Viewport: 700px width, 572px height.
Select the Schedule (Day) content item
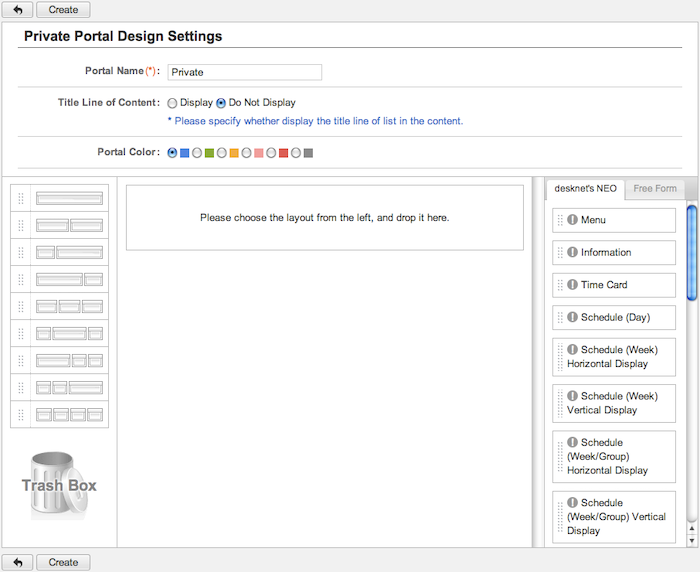(614, 317)
